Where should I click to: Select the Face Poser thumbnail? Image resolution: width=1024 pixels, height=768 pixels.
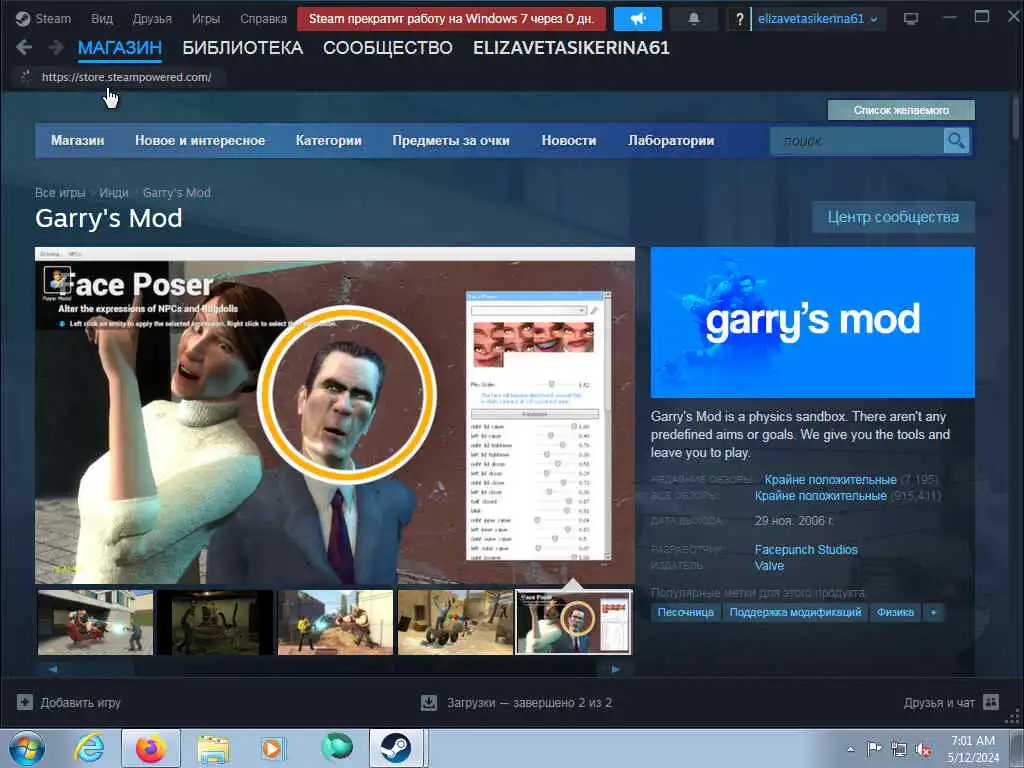click(x=574, y=622)
